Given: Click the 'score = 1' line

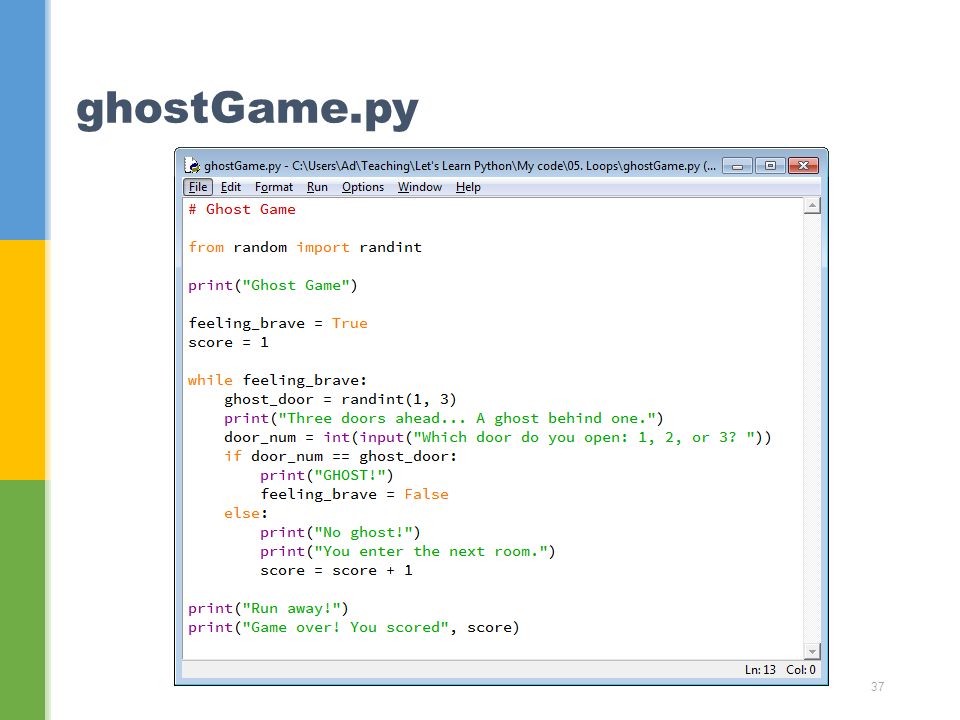Looking at the screenshot, I should coord(228,342).
